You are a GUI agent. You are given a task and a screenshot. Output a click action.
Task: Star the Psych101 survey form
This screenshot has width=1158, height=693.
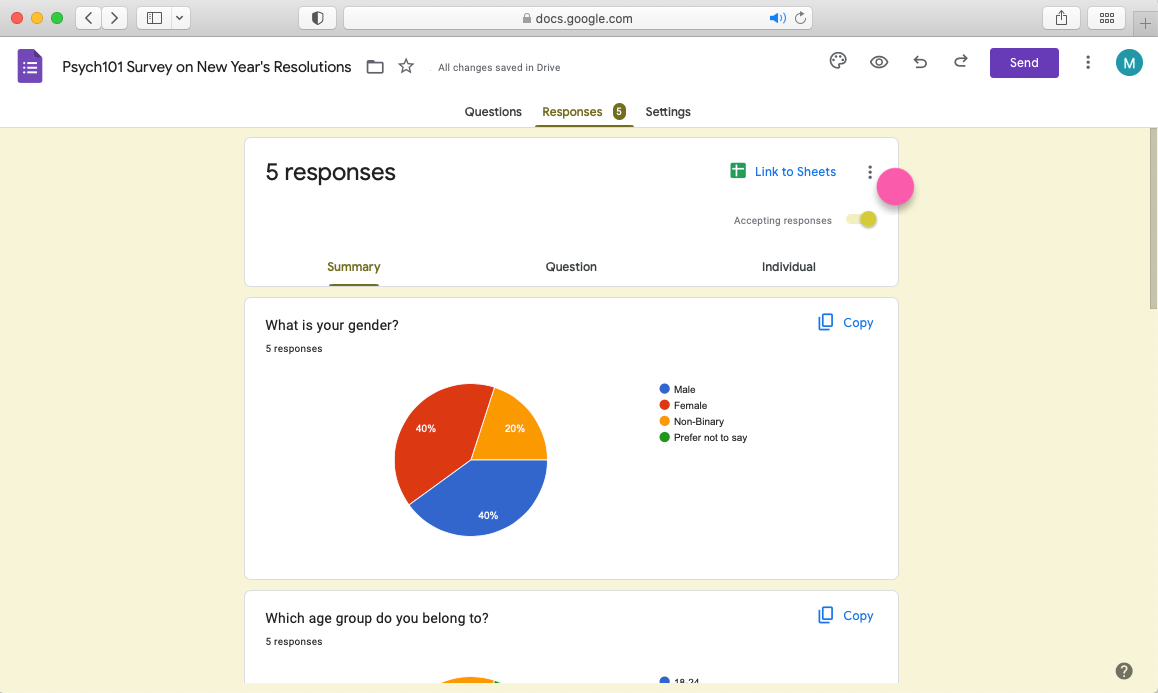[406, 67]
